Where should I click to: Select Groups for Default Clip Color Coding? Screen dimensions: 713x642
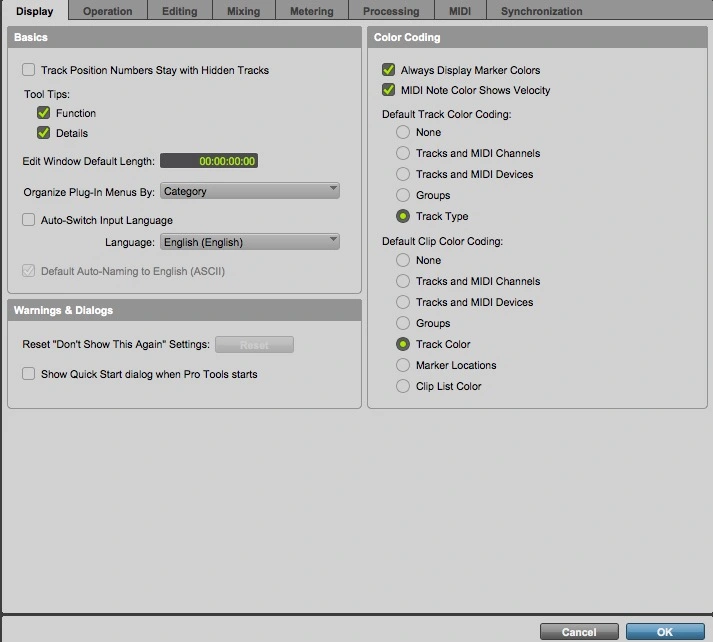click(403, 323)
